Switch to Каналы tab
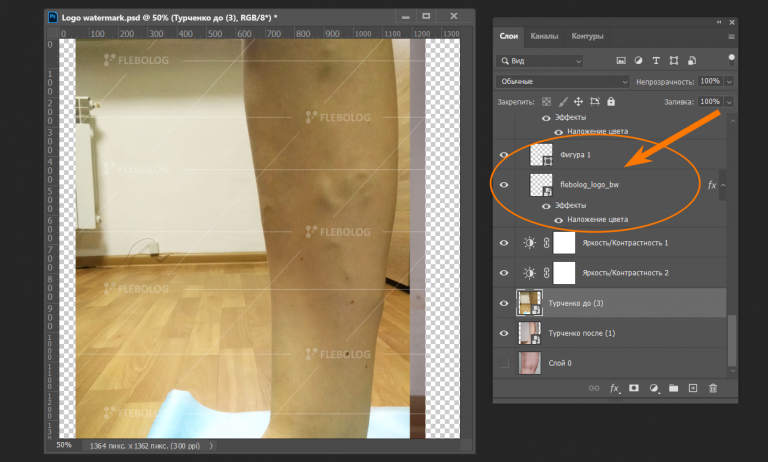Screen dimensions: 768x462 544,36
